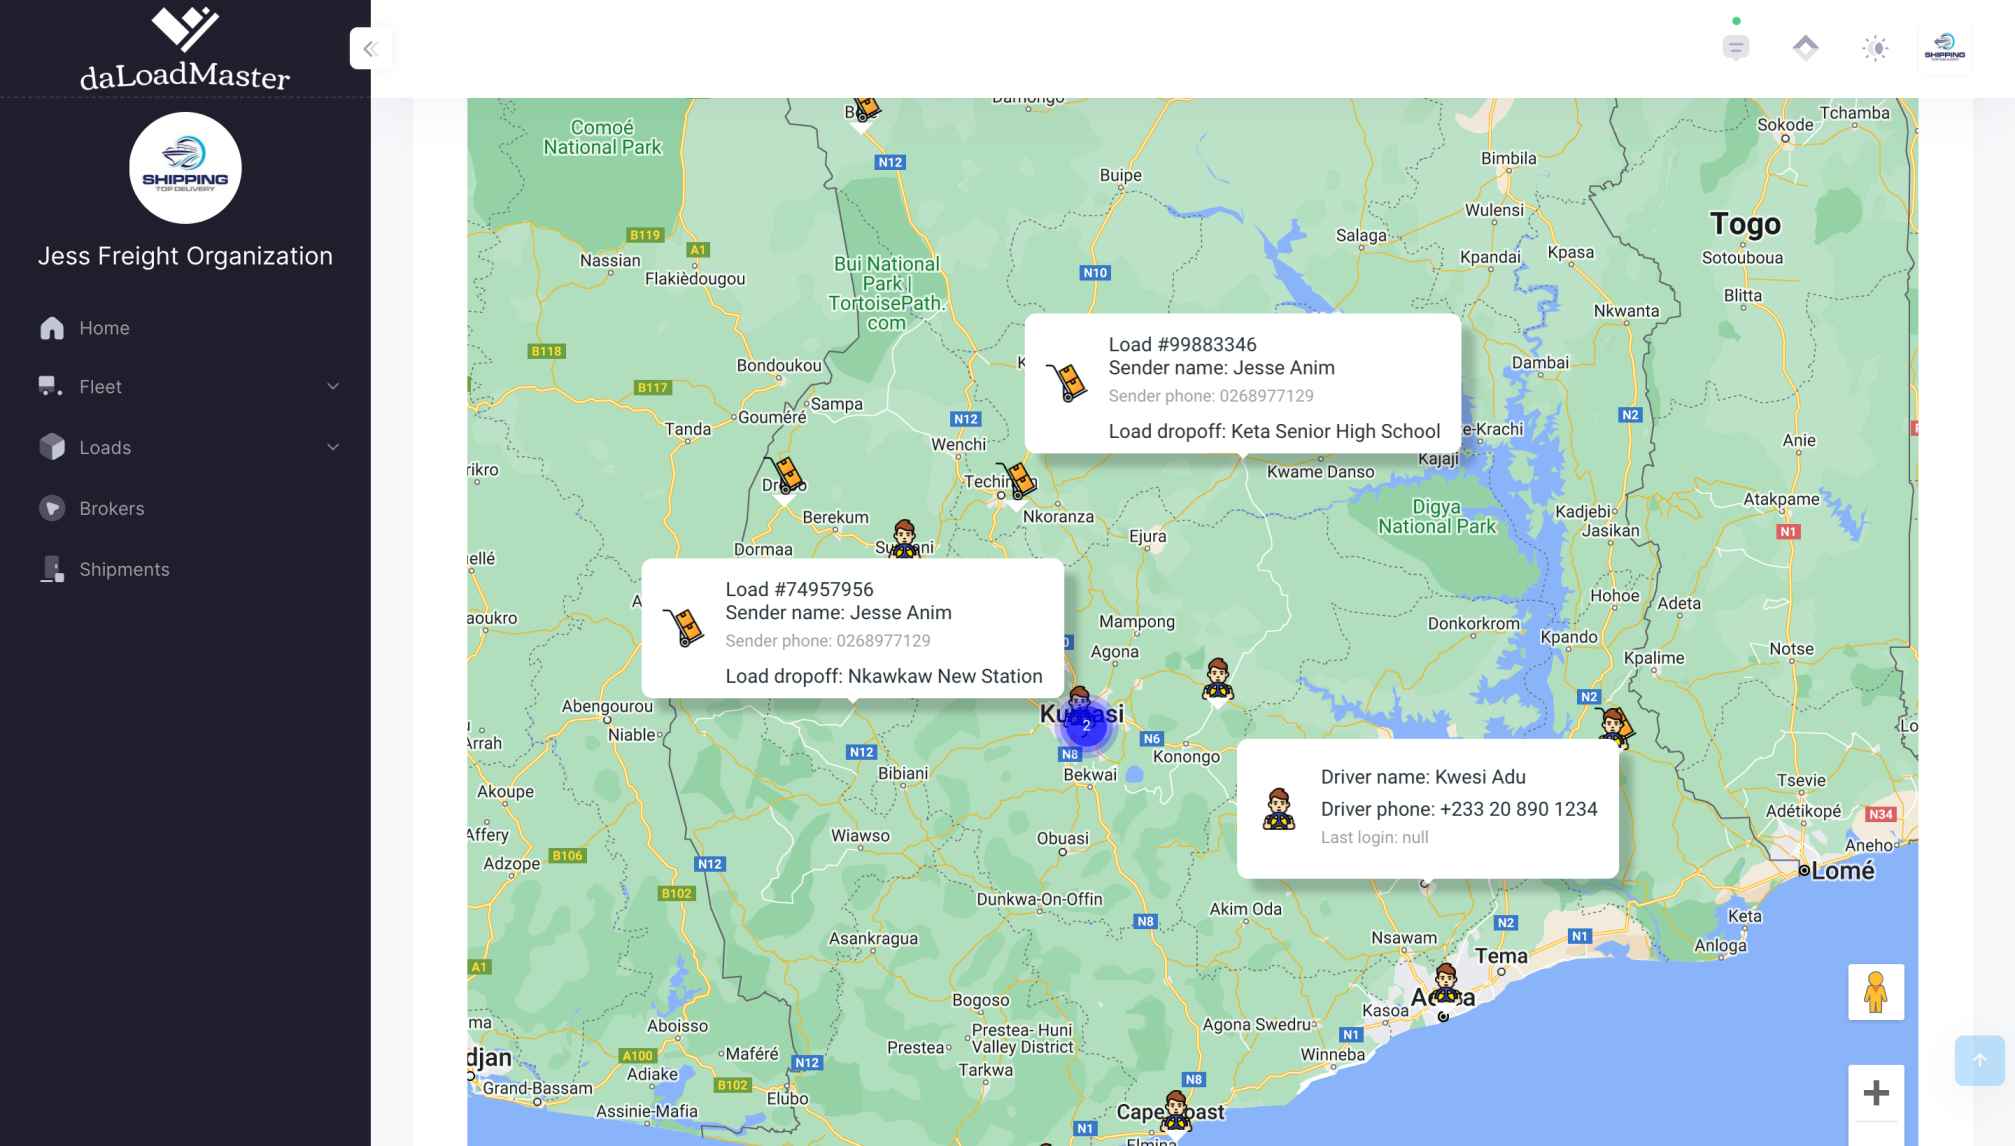Expand the Loads dropdown submenu
2015x1146 pixels.
tap(332, 447)
